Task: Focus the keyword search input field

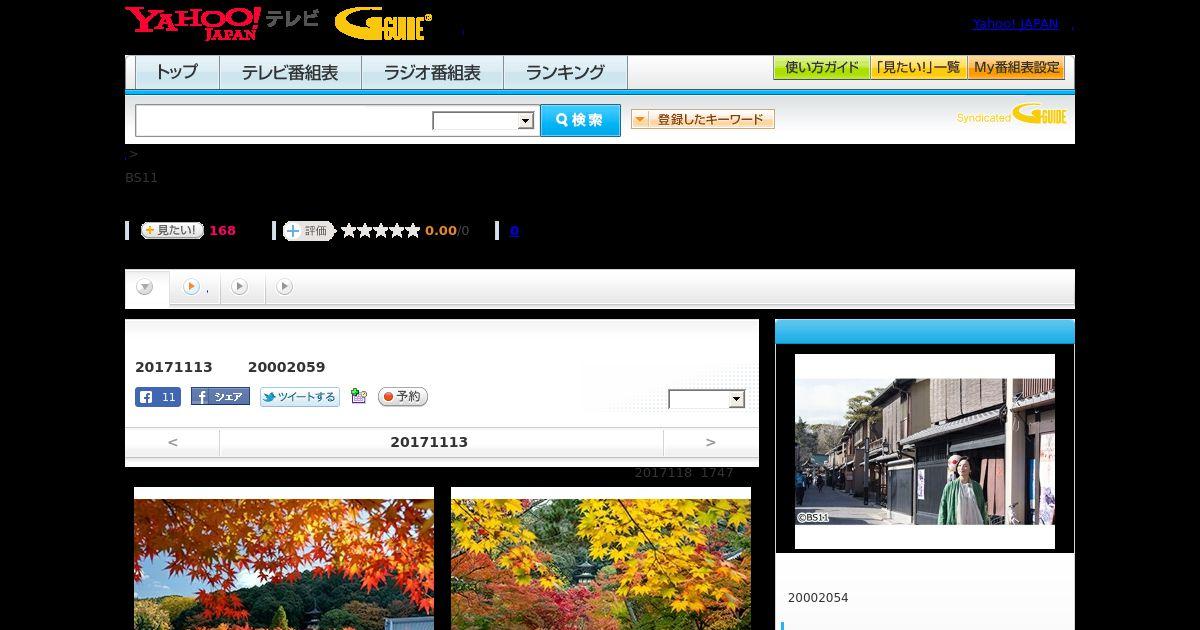Action: coord(284,121)
